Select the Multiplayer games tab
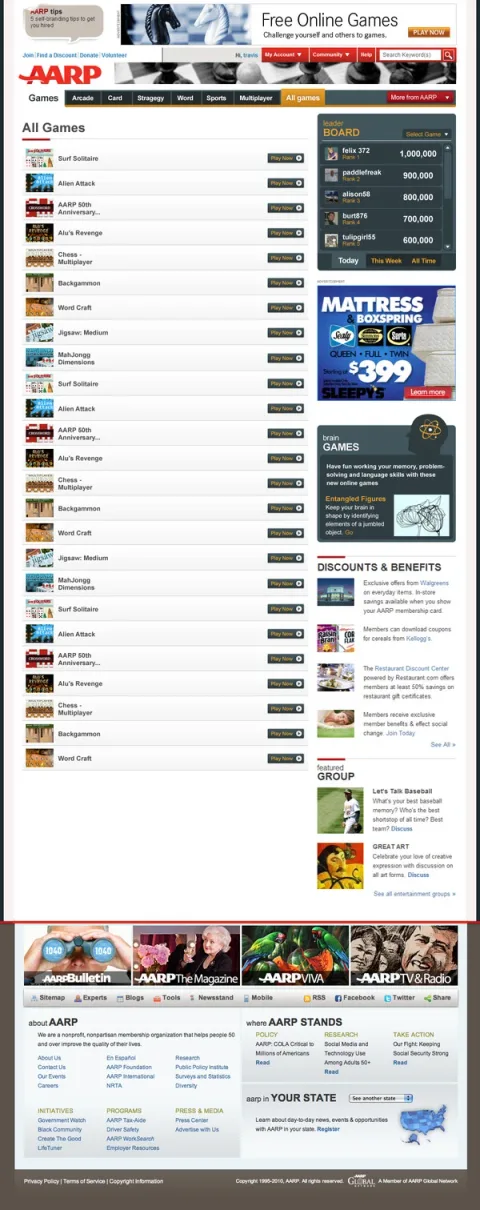 tap(255, 98)
